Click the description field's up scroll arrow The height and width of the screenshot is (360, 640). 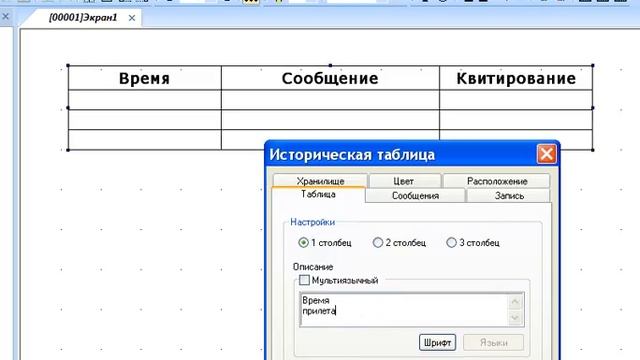(515, 302)
